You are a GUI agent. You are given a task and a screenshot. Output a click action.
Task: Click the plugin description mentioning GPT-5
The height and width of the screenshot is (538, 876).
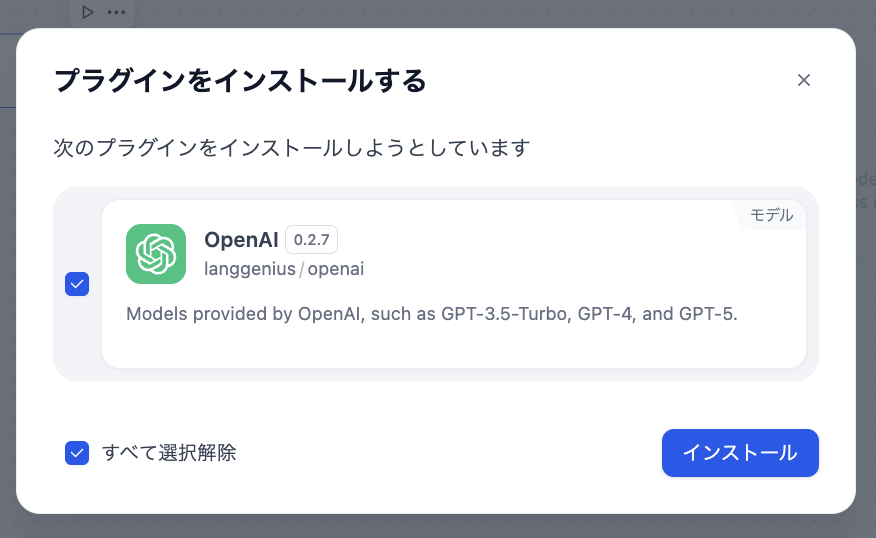point(431,314)
